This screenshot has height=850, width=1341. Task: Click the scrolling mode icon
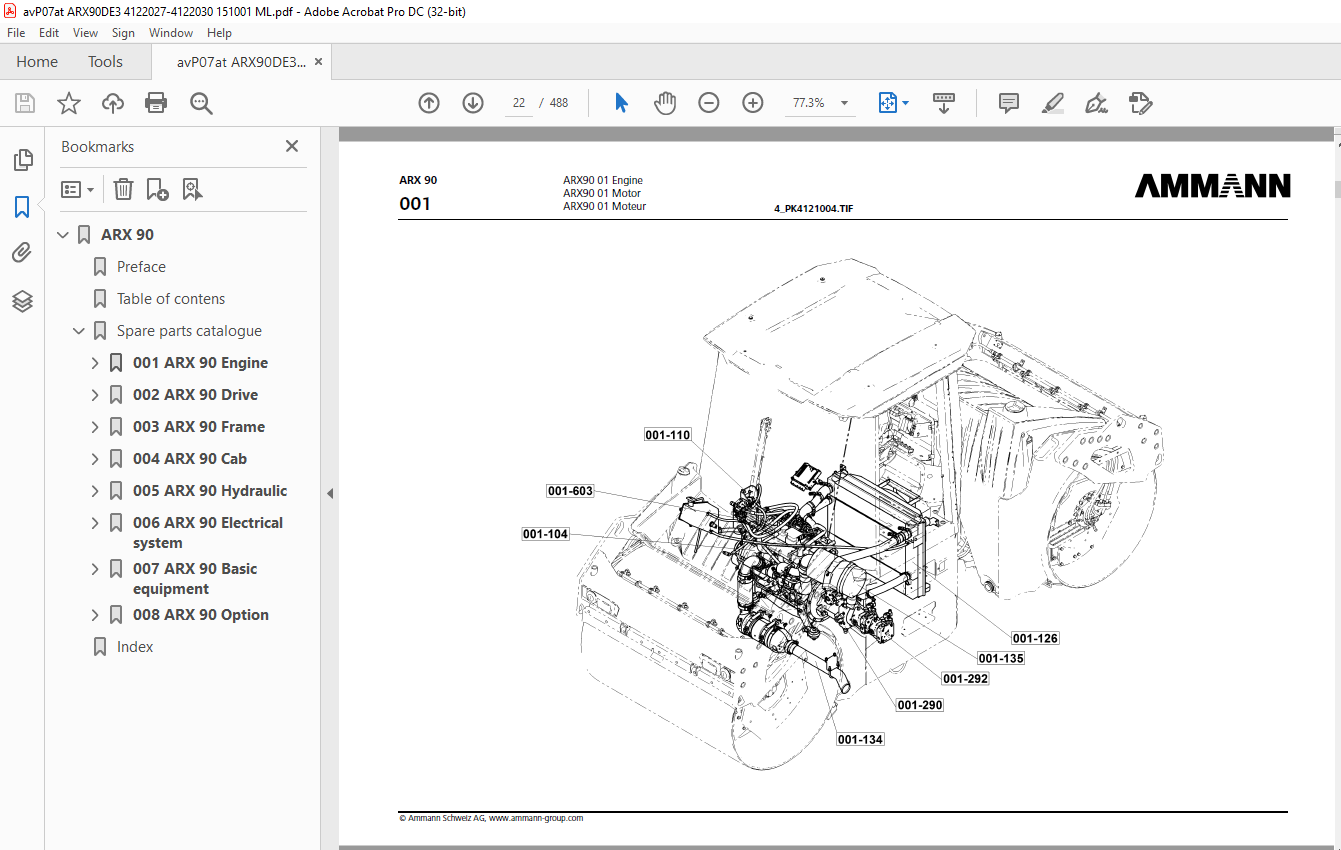point(944,103)
